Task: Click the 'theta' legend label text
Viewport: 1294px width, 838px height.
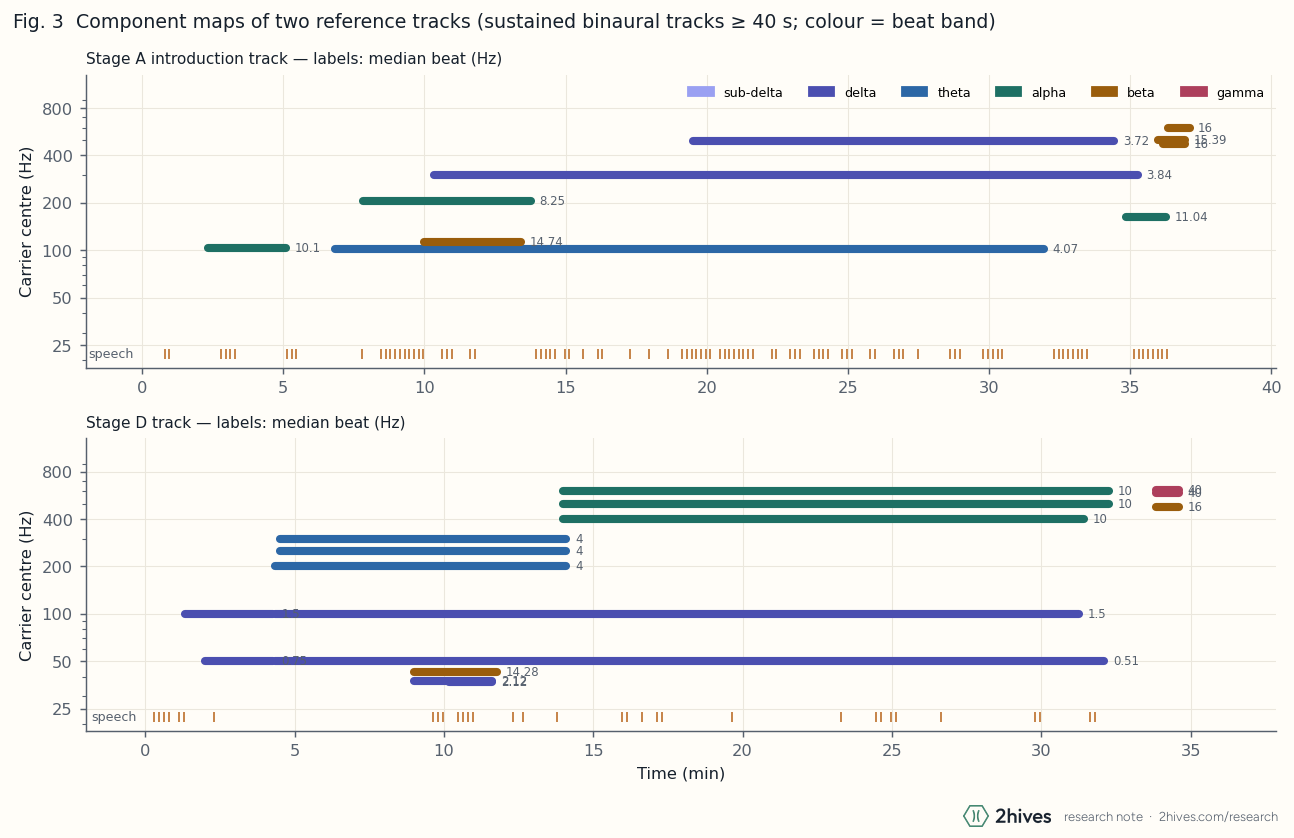Action: coord(954,93)
